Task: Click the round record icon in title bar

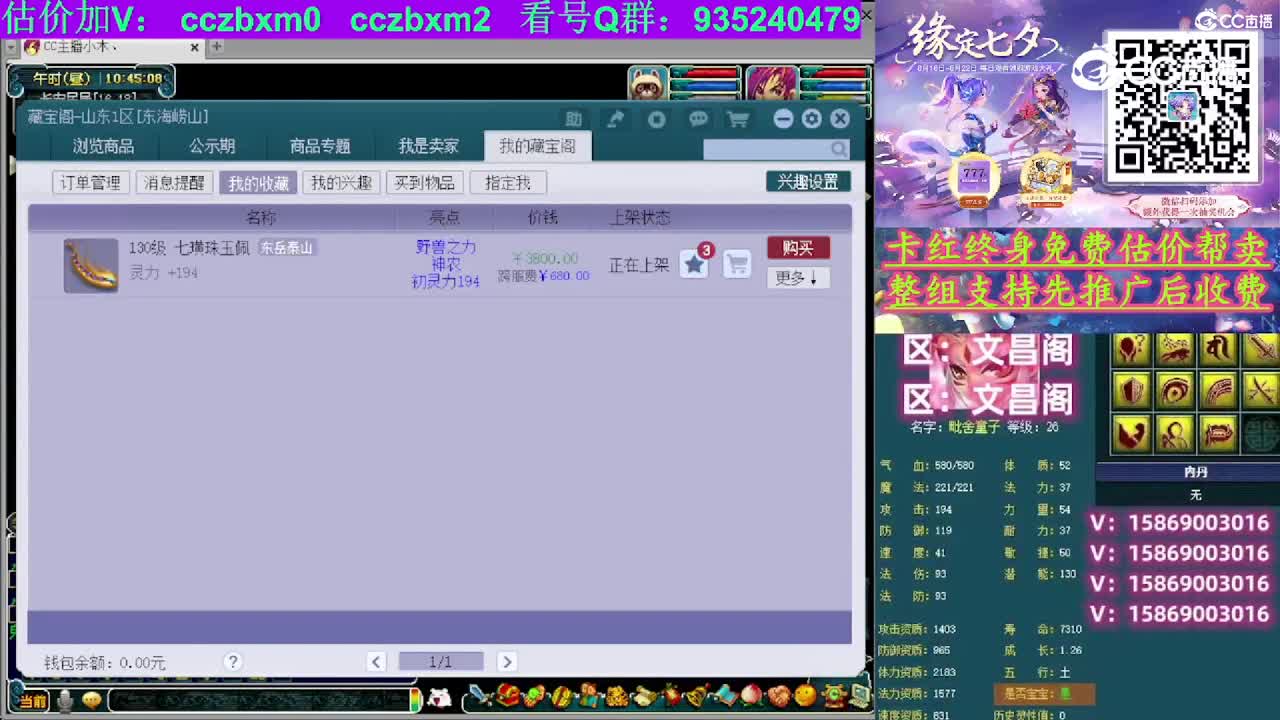Action: [x=656, y=119]
